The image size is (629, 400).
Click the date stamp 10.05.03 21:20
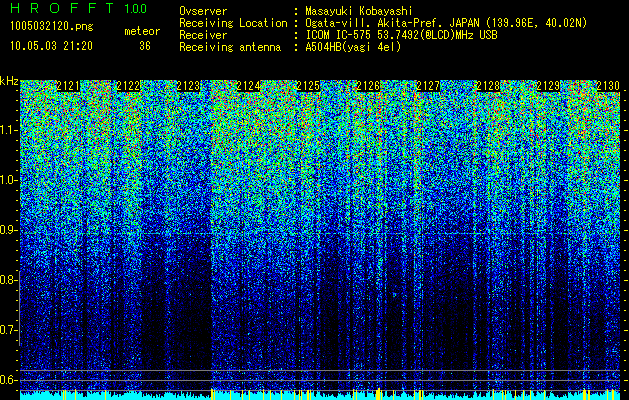click(51, 46)
